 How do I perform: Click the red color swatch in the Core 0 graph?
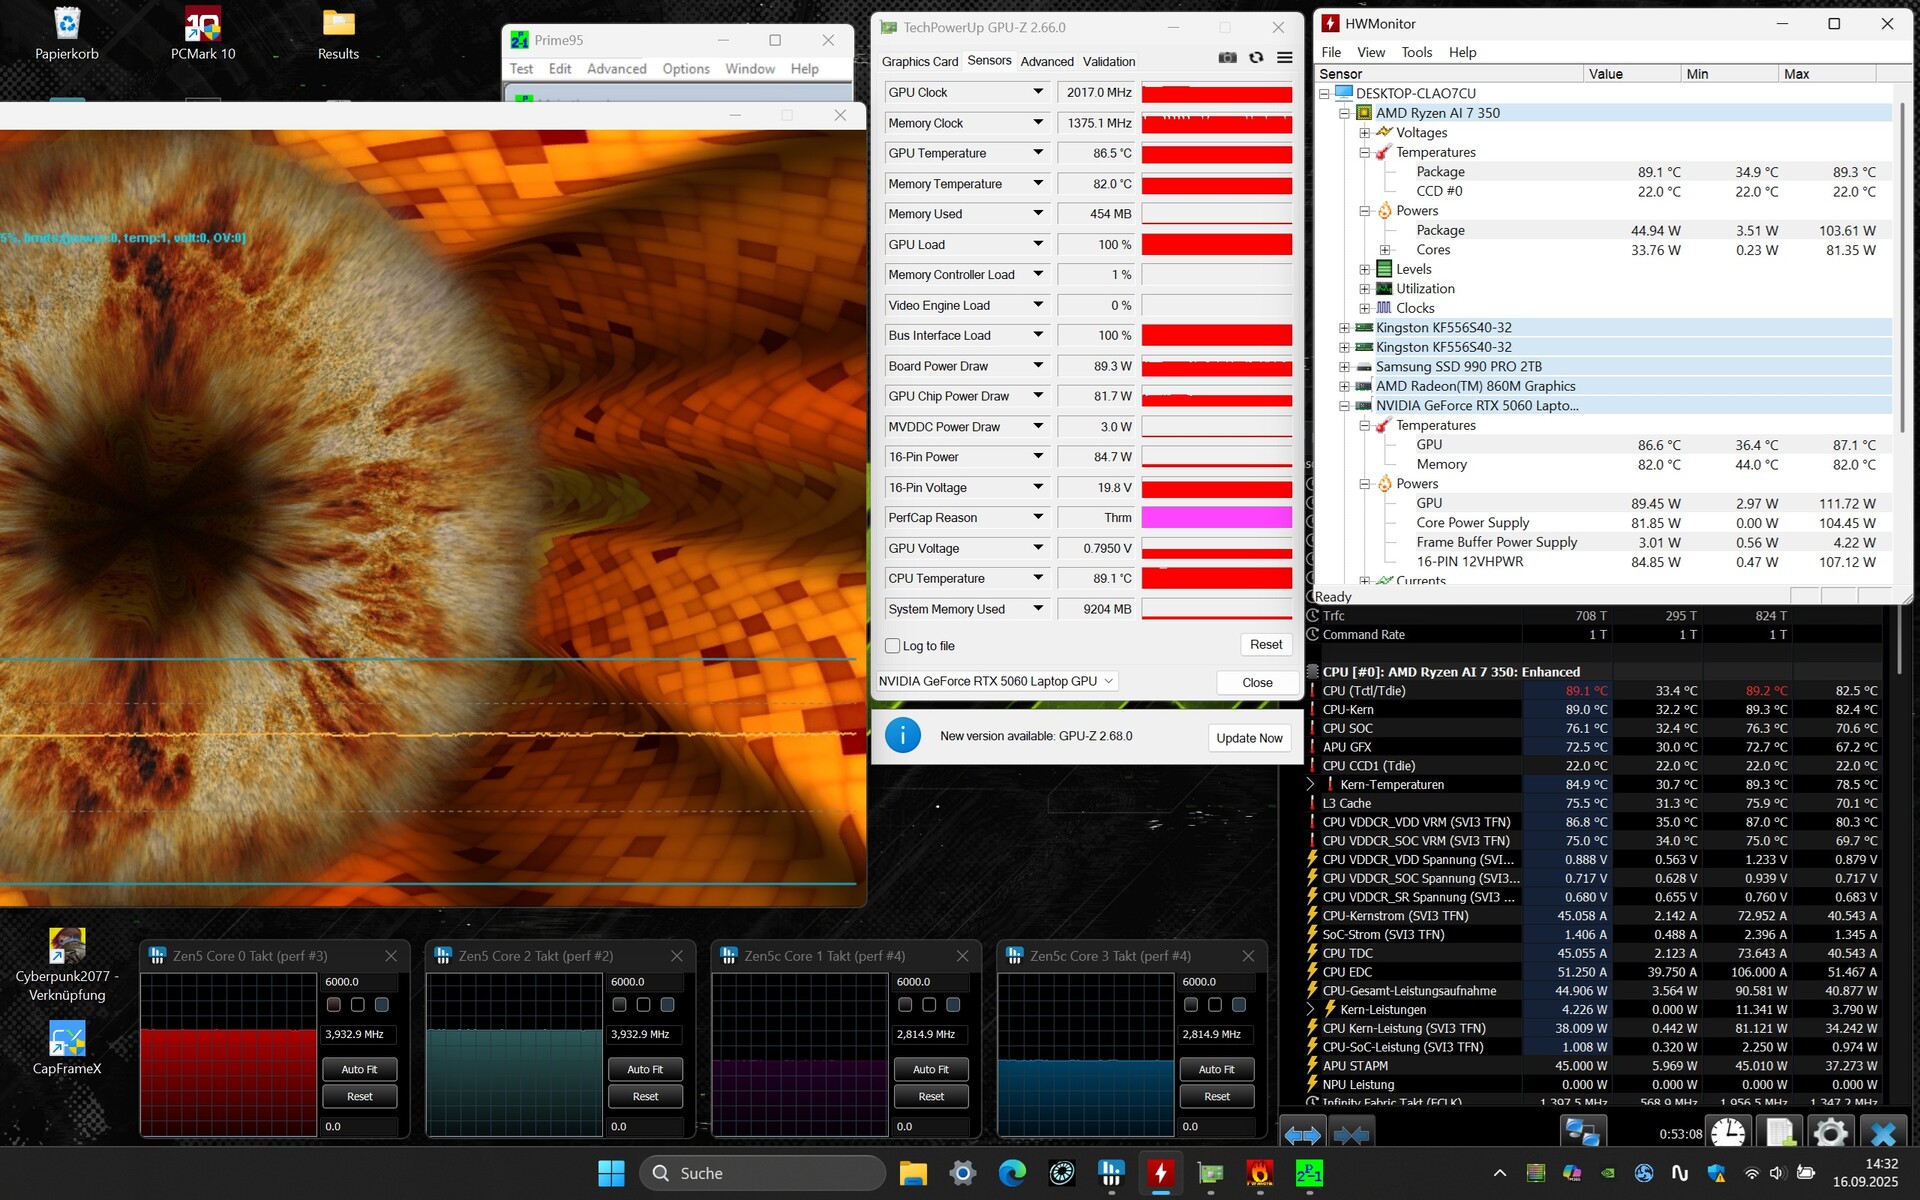334,1004
